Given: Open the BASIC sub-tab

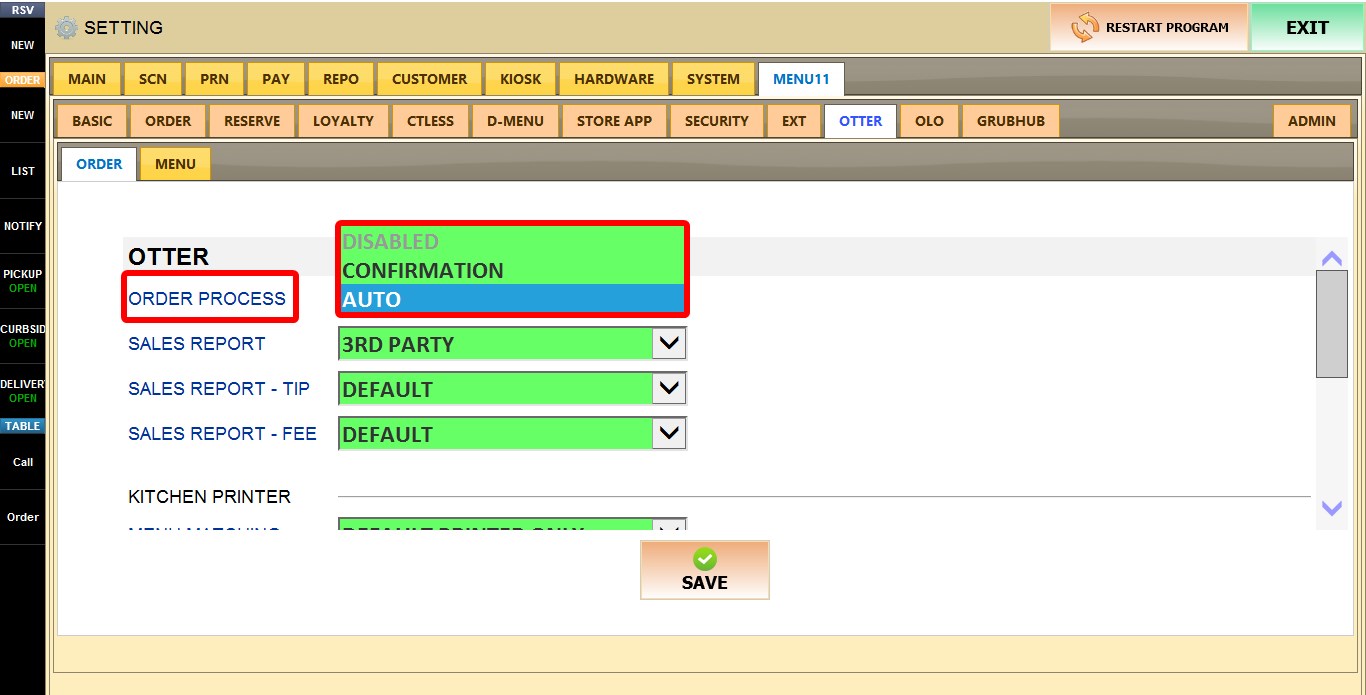Looking at the screenshot, I should [x=92, y=121].
